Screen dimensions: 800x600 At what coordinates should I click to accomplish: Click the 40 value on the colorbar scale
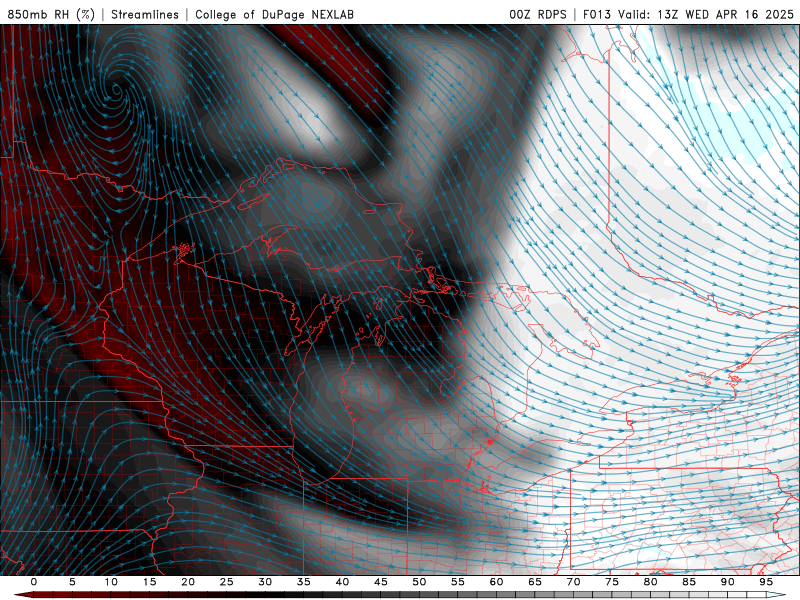342,582
